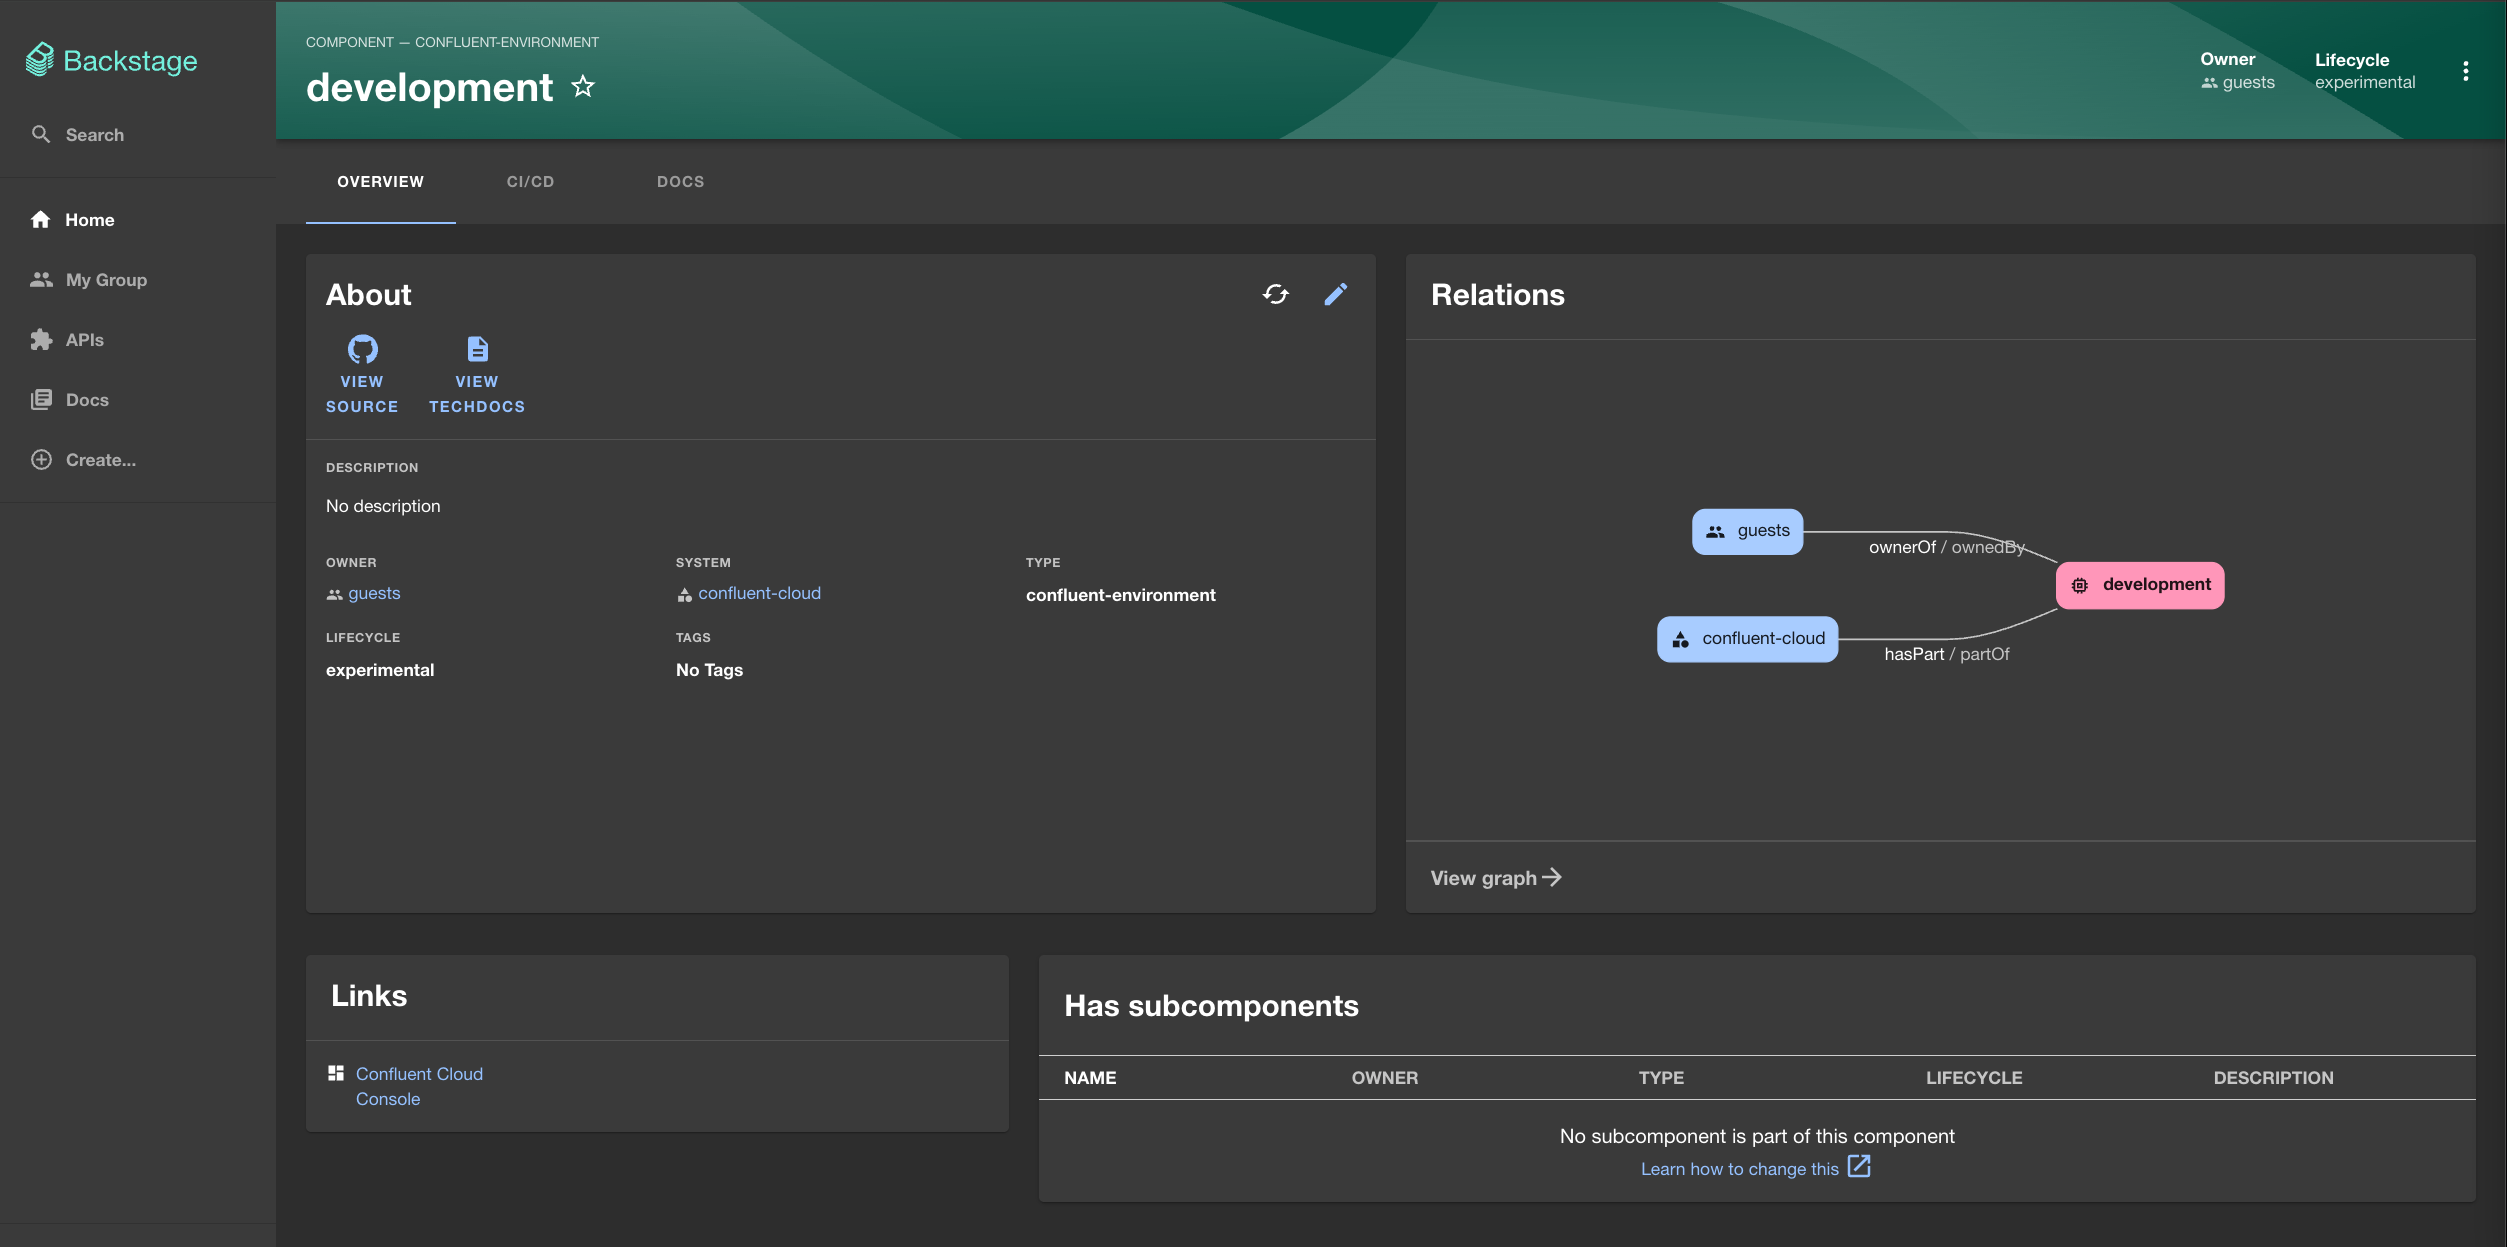Click the confluent-cloud node in graph
Viewport: 2507px width, 1247px height.
(x=1747, y=638)
